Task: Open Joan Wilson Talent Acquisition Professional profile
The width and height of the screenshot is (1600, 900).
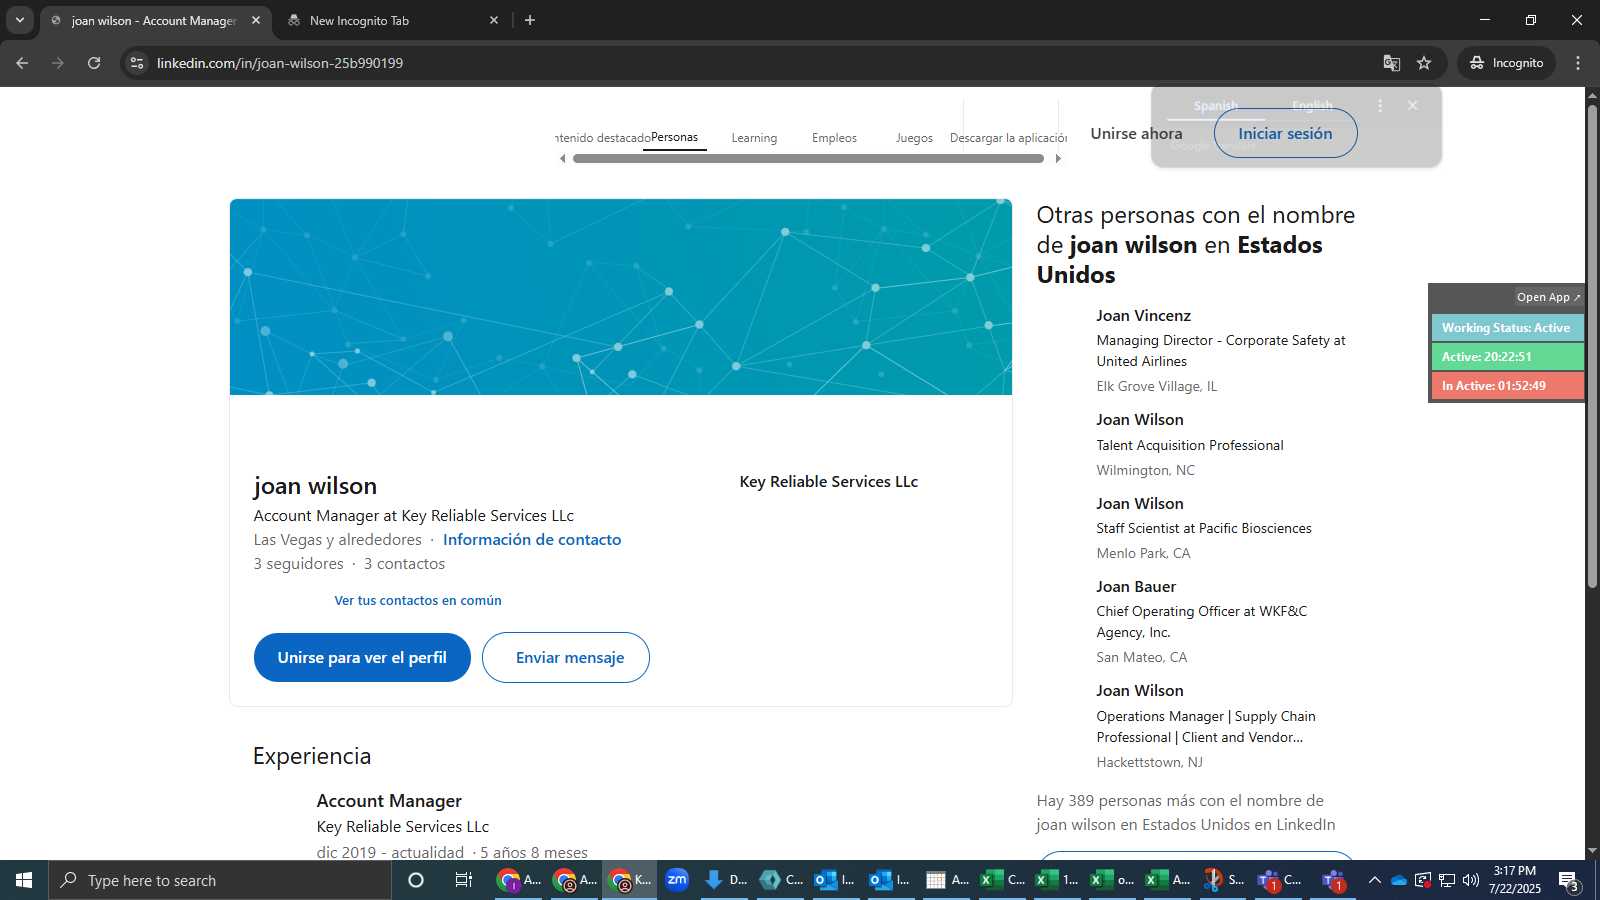Action: coord(1139,419)
